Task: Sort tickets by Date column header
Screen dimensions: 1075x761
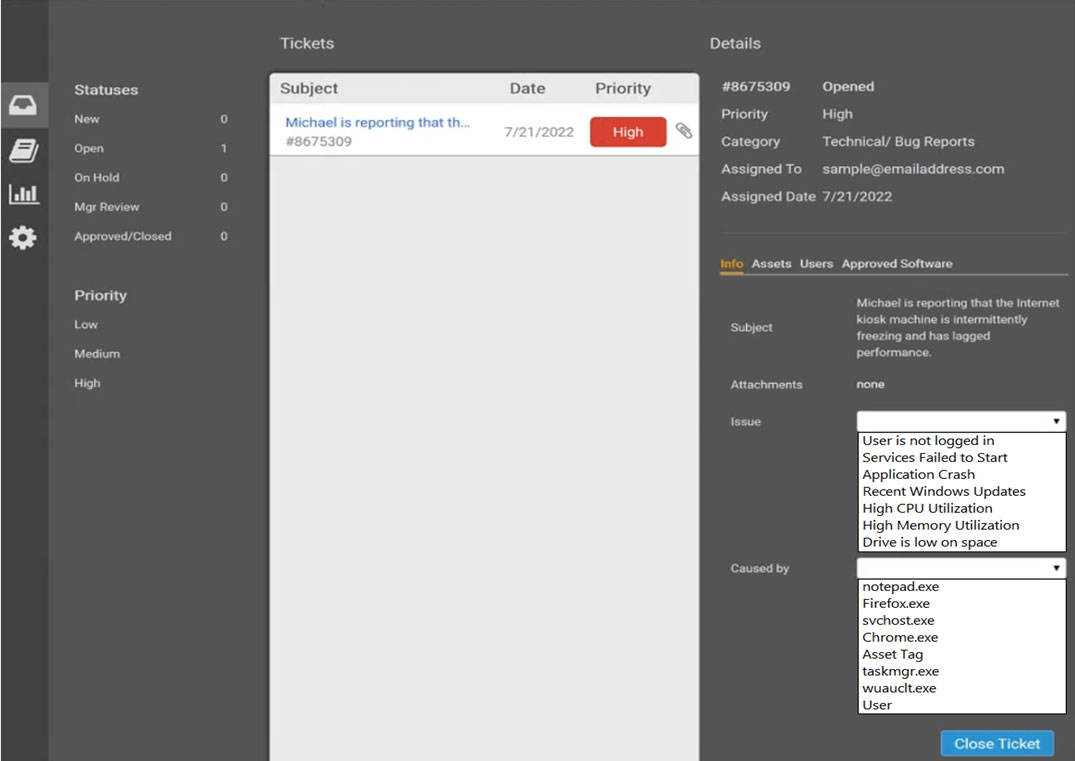Action: point(527,88)
